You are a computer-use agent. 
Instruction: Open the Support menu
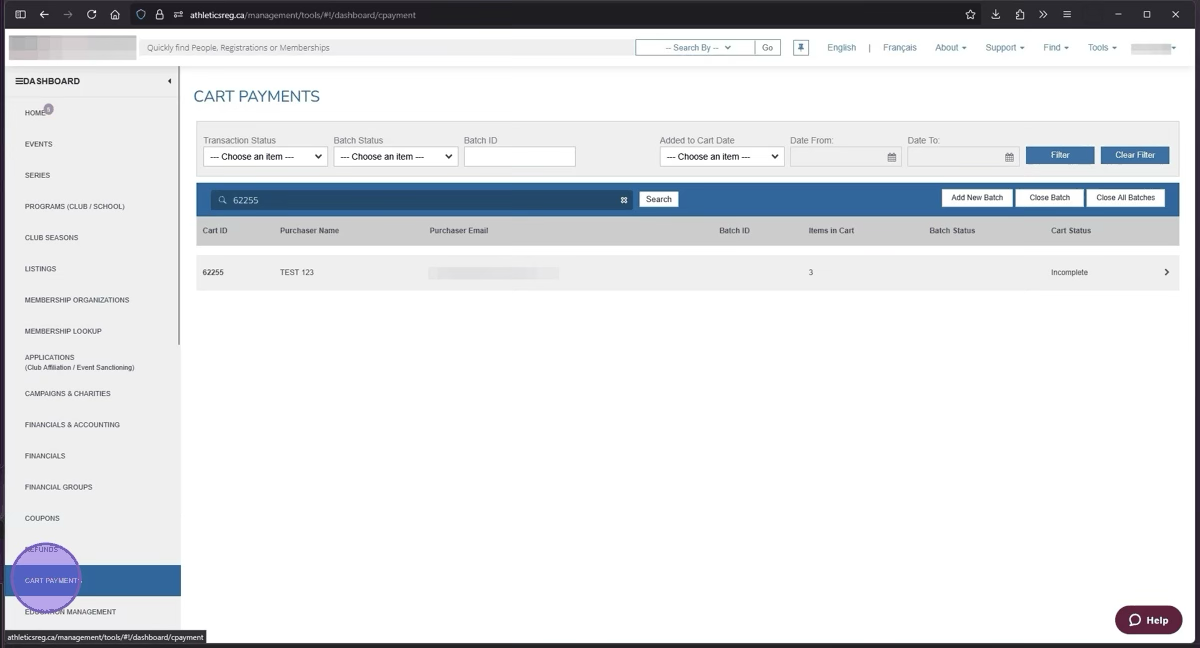click(1005, 47)
